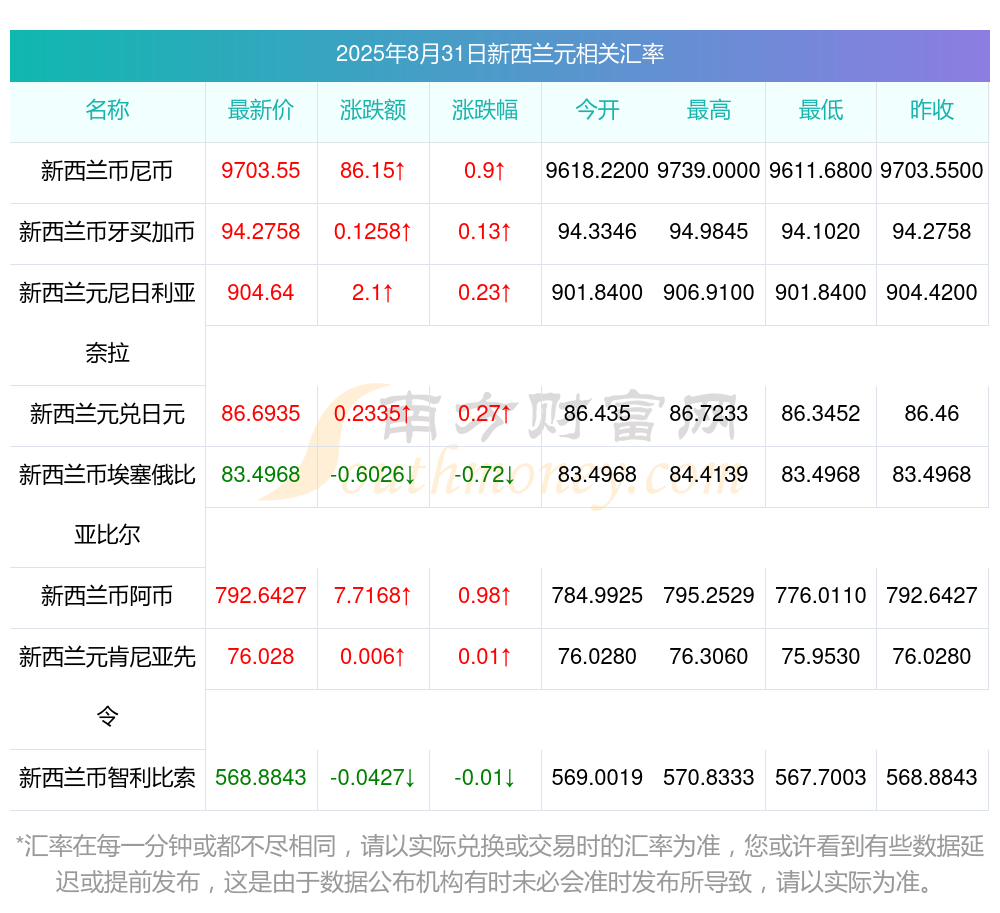Click latest price 76.028
Screen dimensions: 1000x913
pyautogui.click(x=261, y=657)
